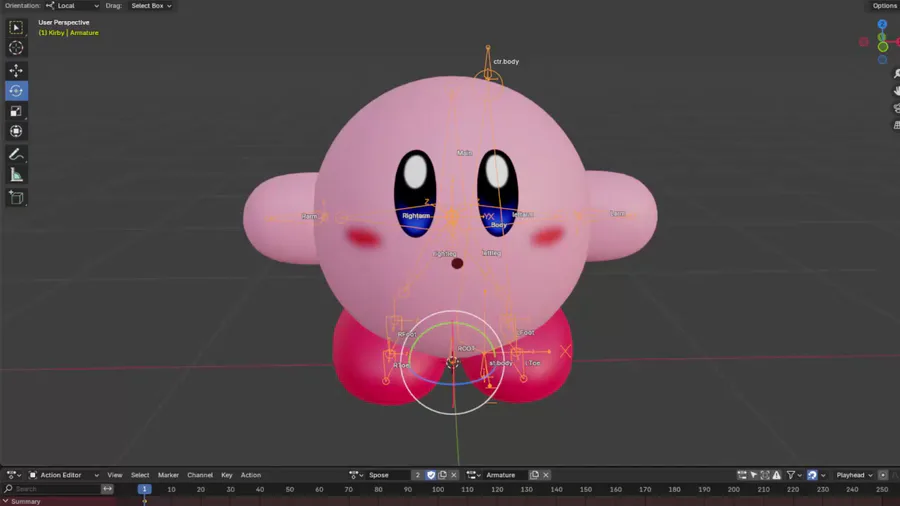Click the Summary channel row
This screenshot has width=900, height=506.
point(57,501)
